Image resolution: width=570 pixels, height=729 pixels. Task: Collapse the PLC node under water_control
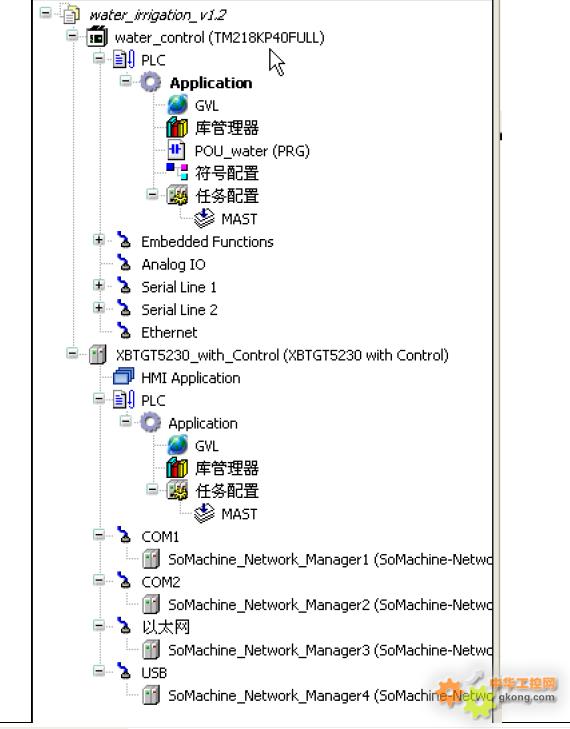(99, 58)
